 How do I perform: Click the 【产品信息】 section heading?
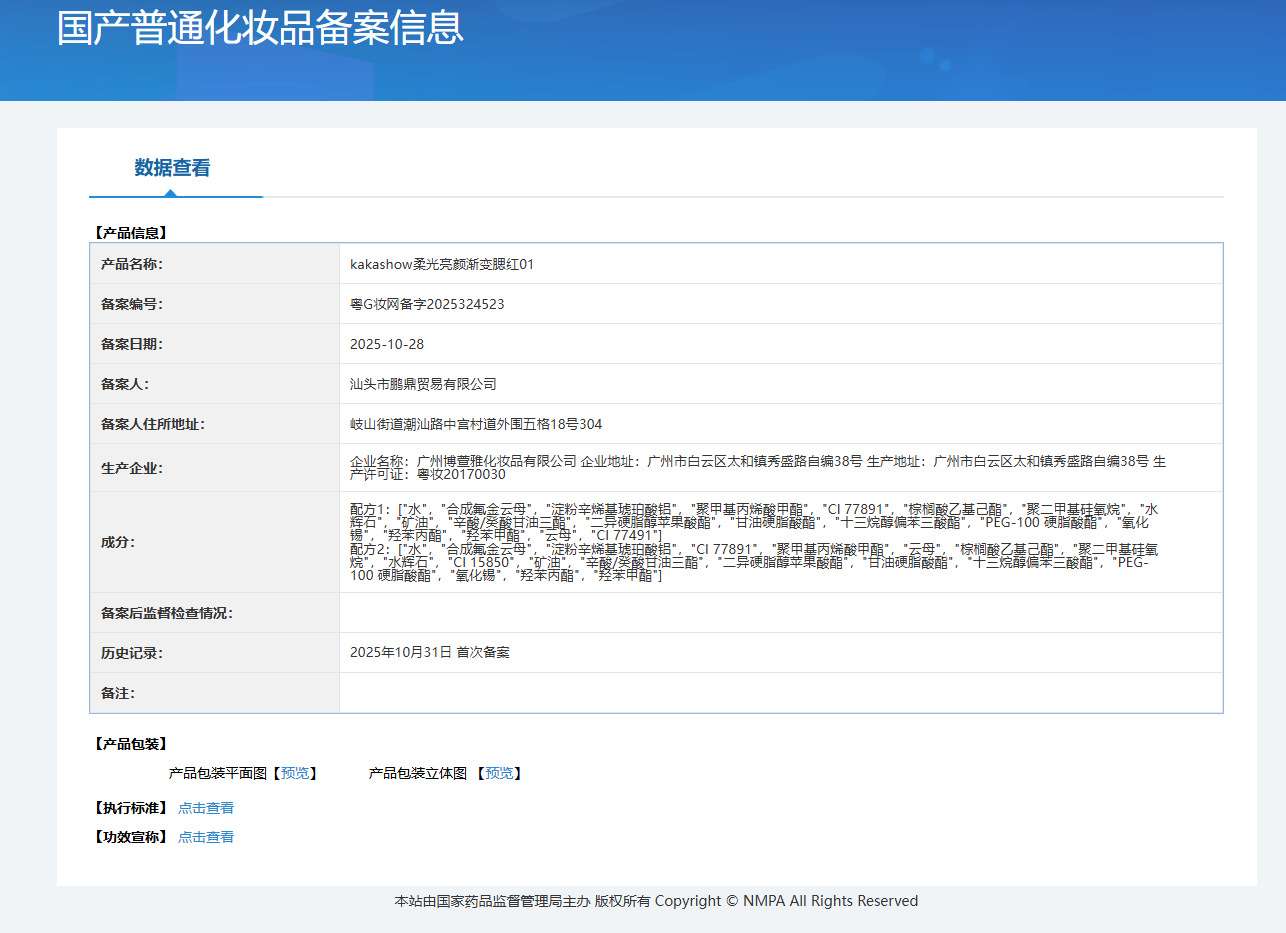click(x=130, y=233)
